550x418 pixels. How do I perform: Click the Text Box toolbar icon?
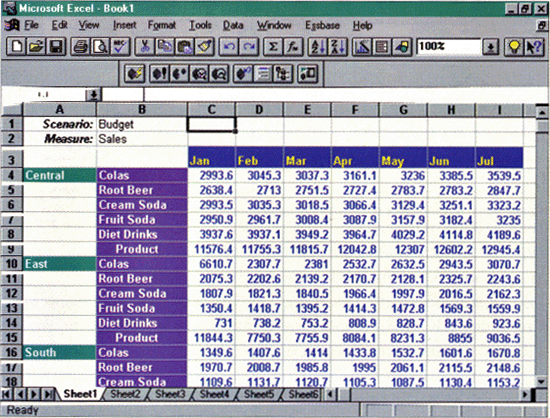382,46
